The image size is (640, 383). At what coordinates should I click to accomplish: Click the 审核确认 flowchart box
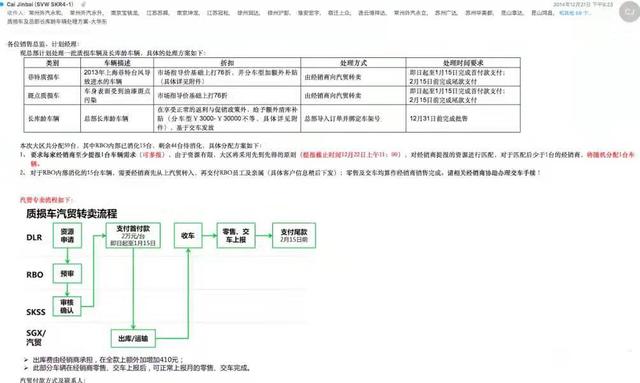[x=67, y=306]
